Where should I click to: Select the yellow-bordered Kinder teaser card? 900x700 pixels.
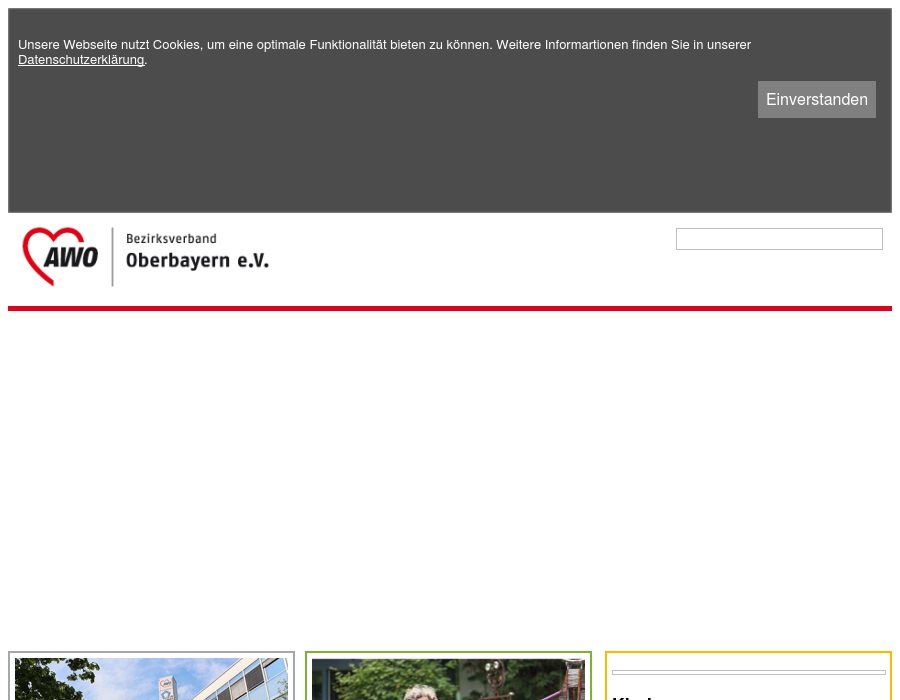coord(748,676)
